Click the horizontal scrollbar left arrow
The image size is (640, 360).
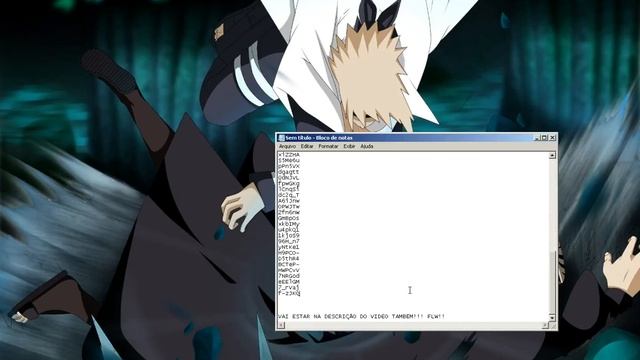pos(281,325)
